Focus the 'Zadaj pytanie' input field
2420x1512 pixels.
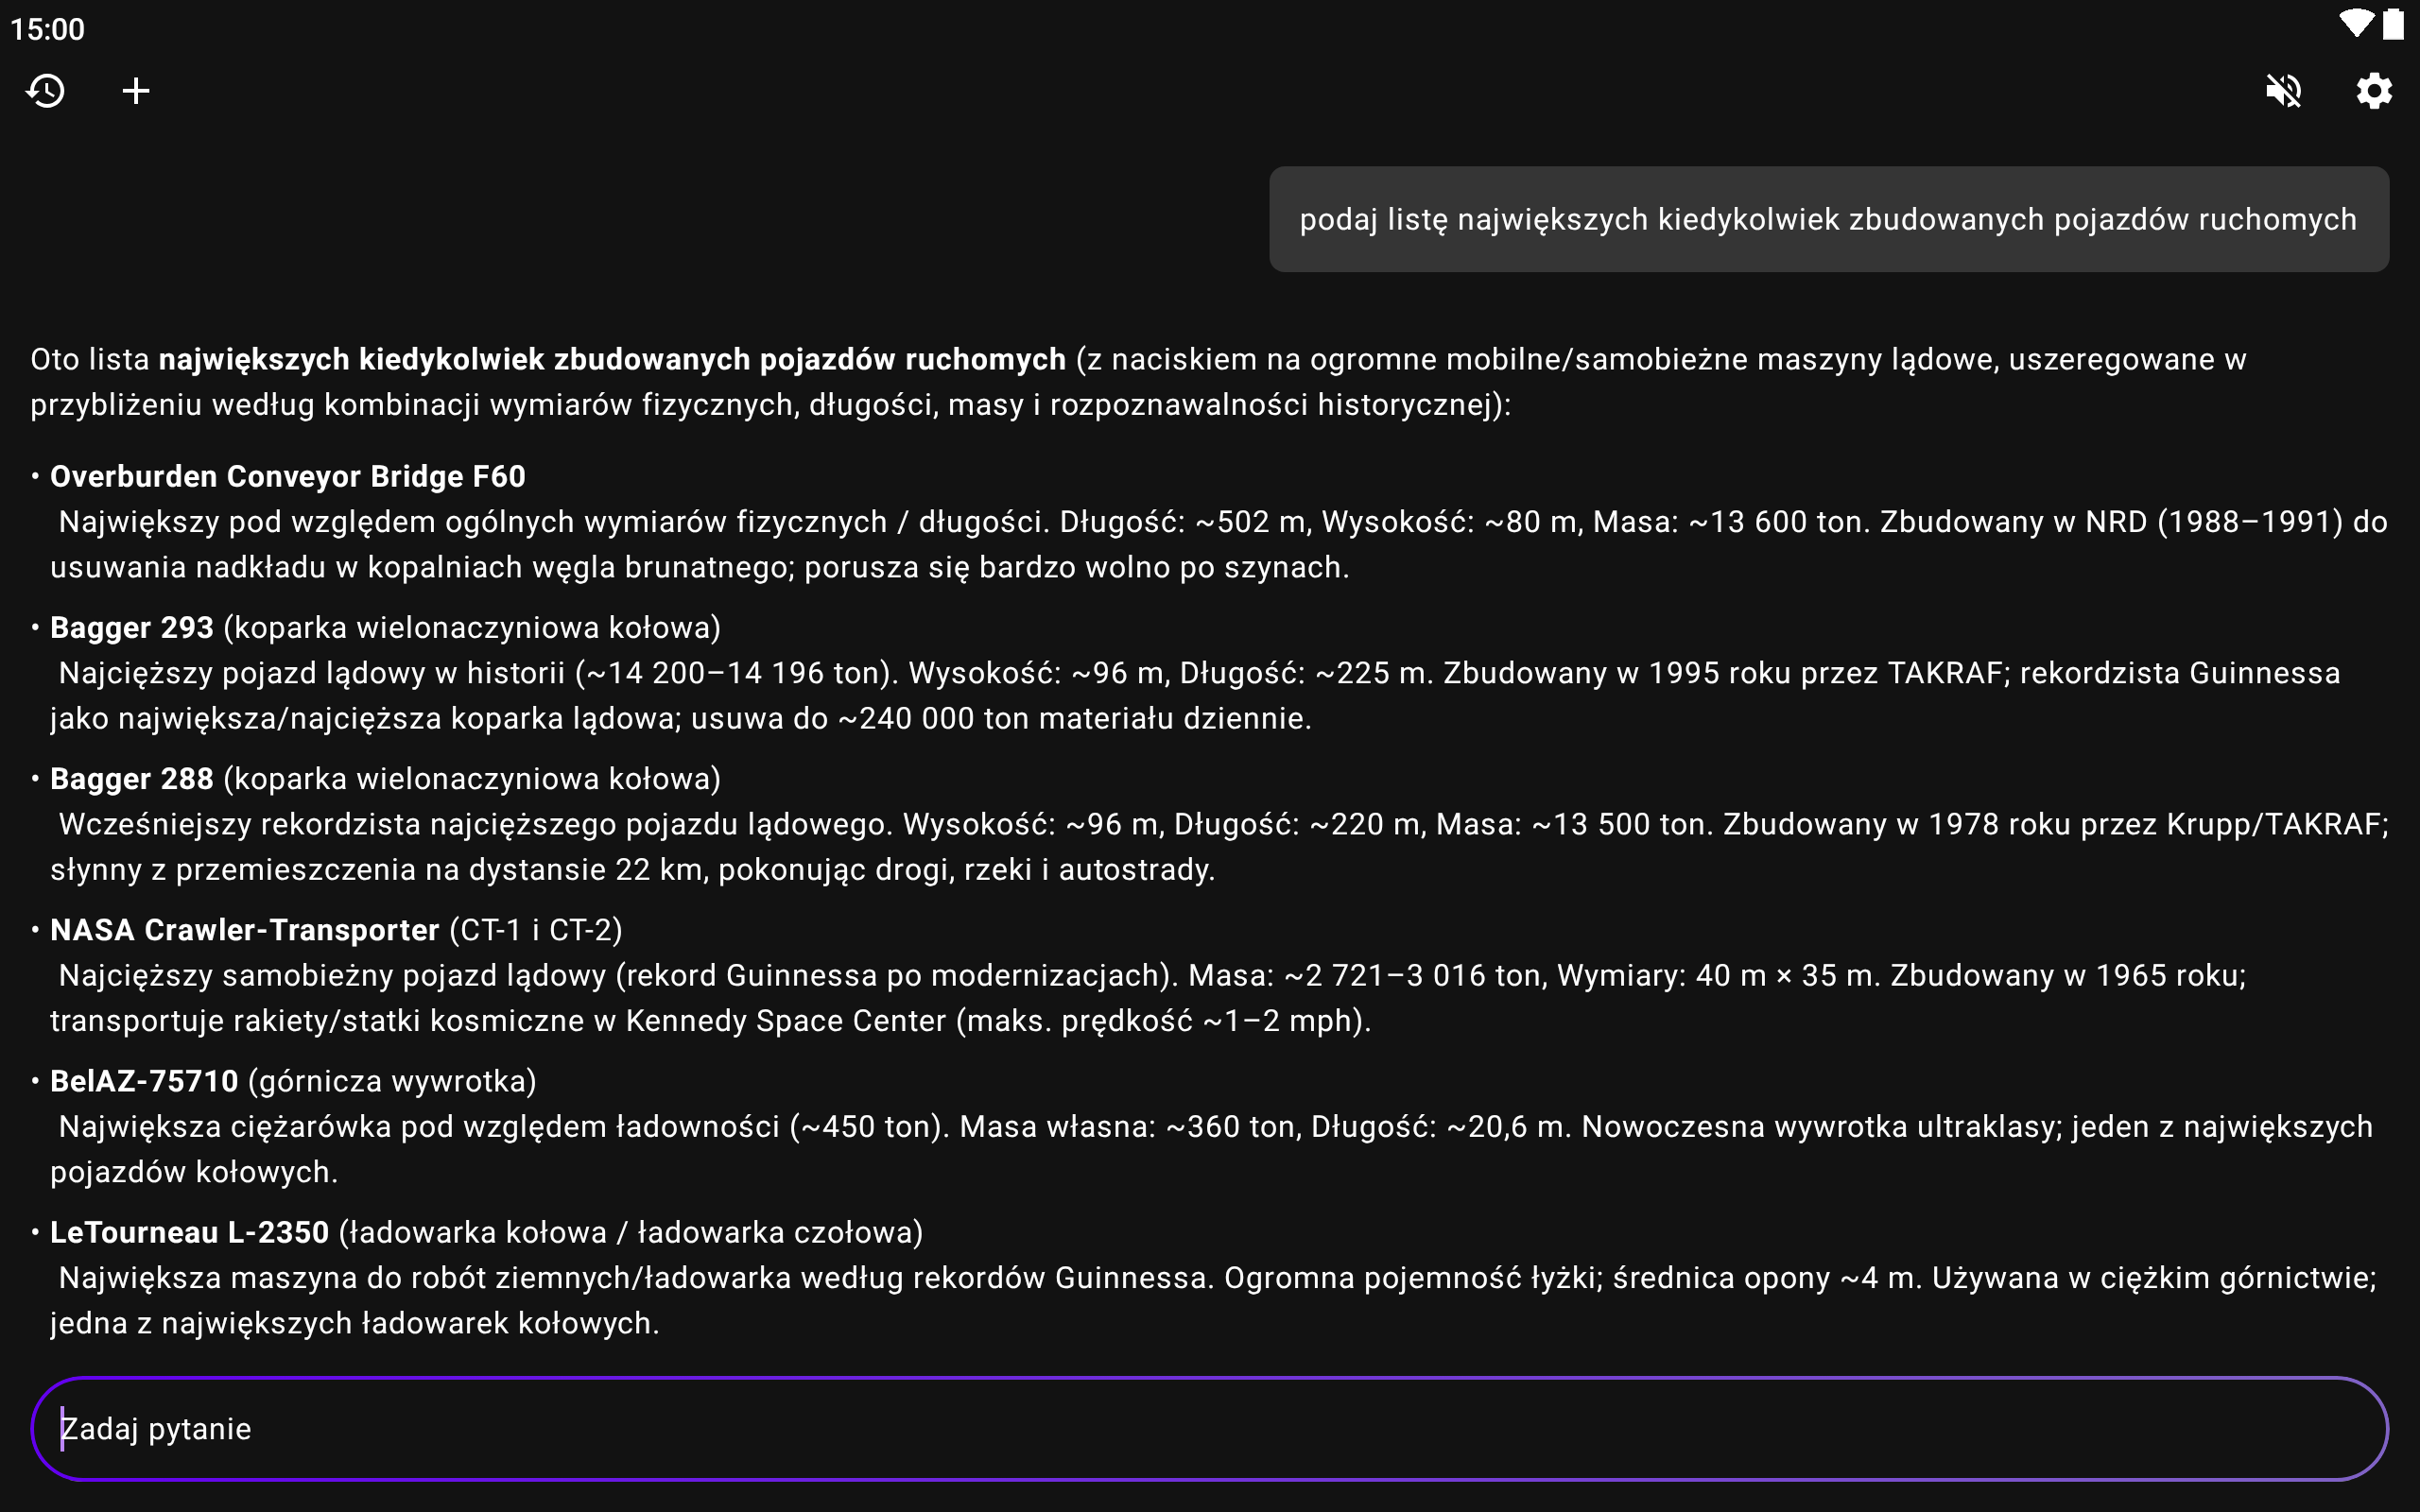[1208, 1428]
